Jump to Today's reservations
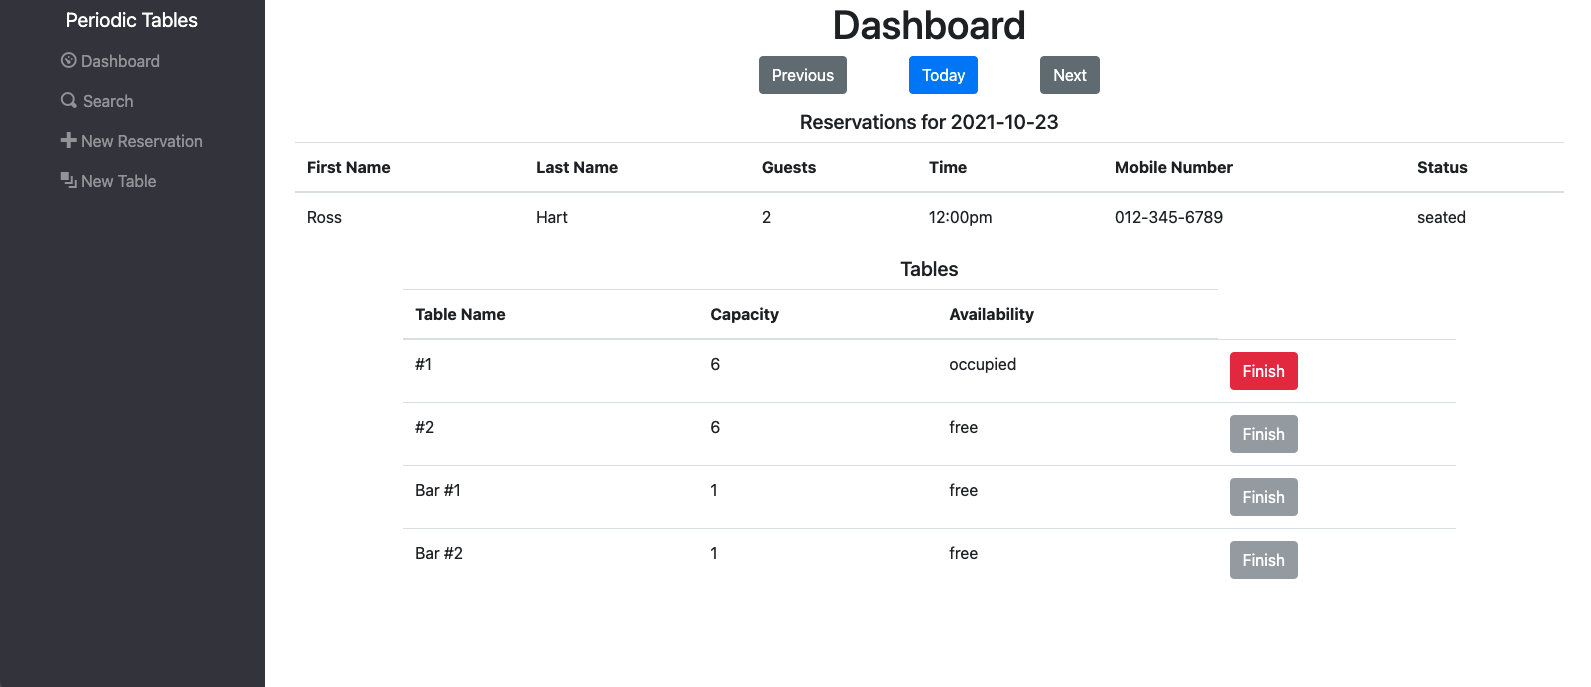 (943, 75)
